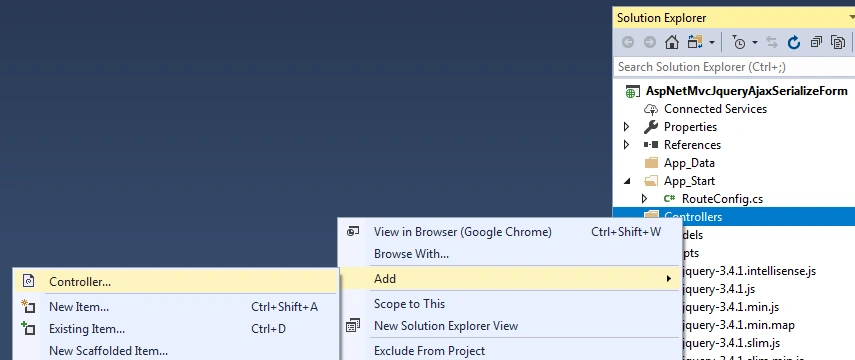Click the Add submenu arrow

[x=669, y=279]
